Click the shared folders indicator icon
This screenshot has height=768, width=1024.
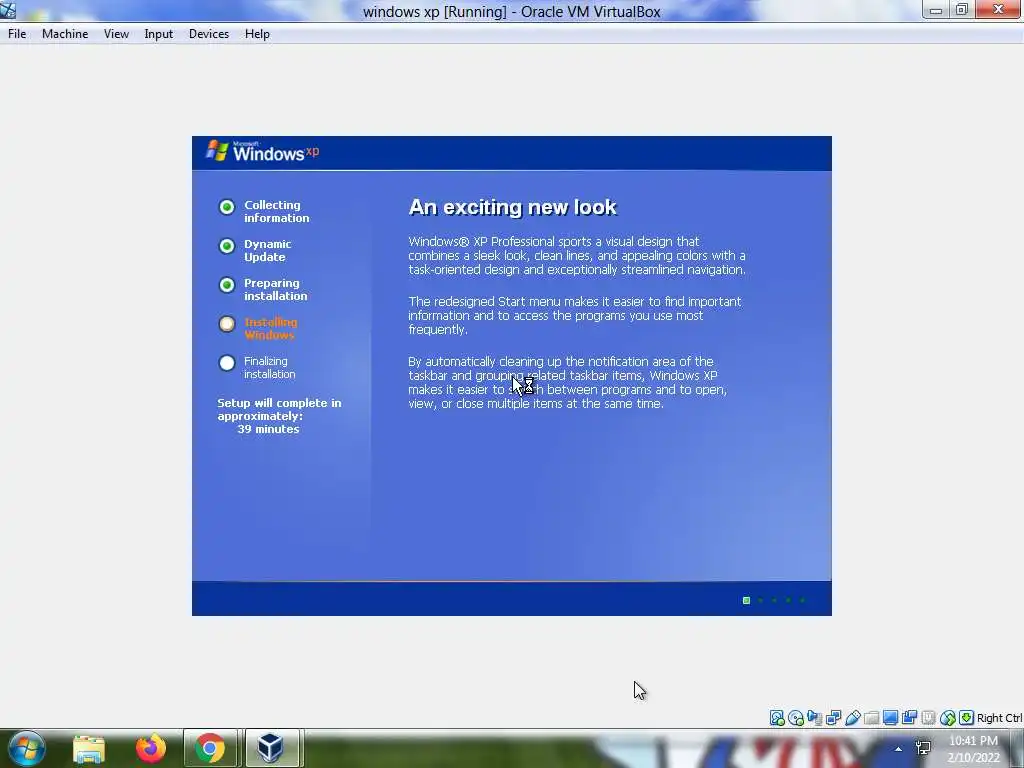pos(871,718)
